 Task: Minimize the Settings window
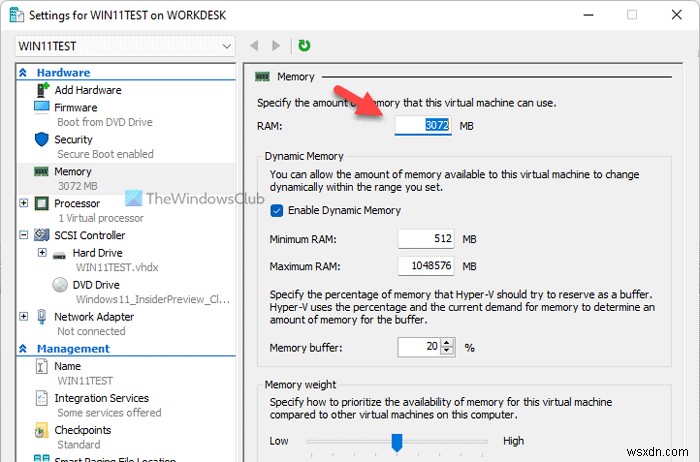click(x=589, y=15)
